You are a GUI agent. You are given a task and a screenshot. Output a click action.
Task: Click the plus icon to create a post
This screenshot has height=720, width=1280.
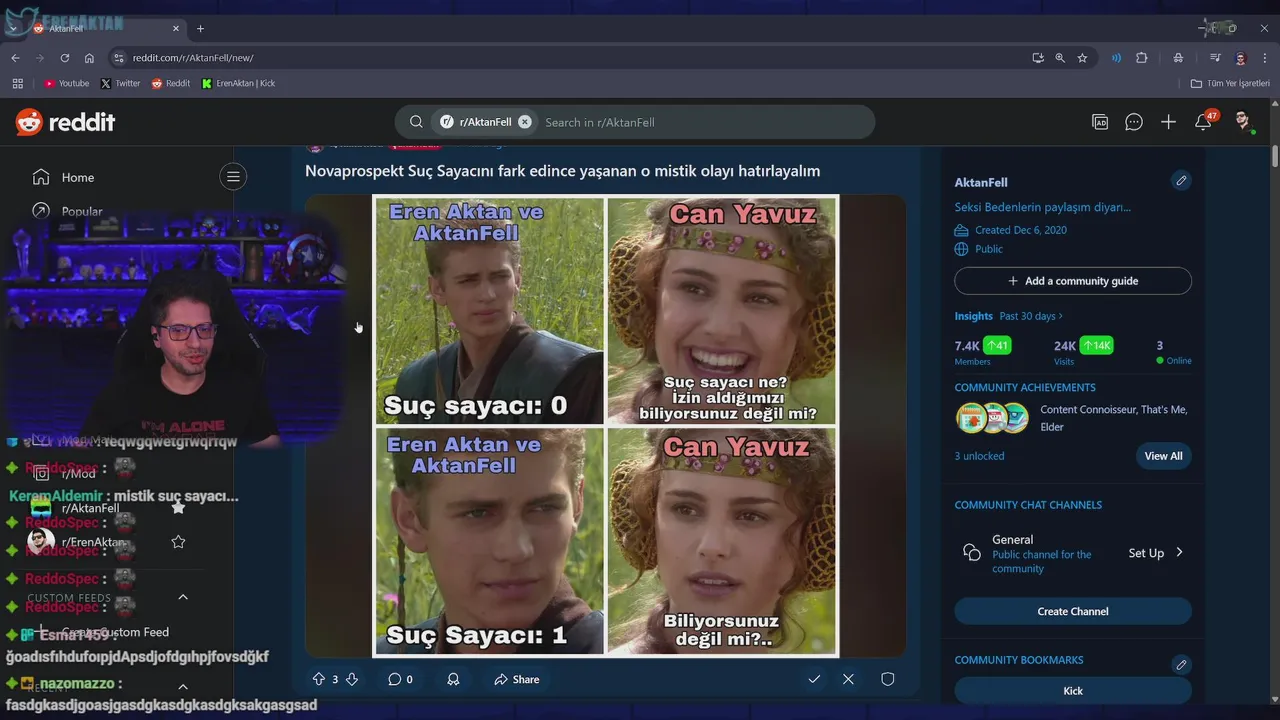pyautogui.click(x=1168, y=122)
